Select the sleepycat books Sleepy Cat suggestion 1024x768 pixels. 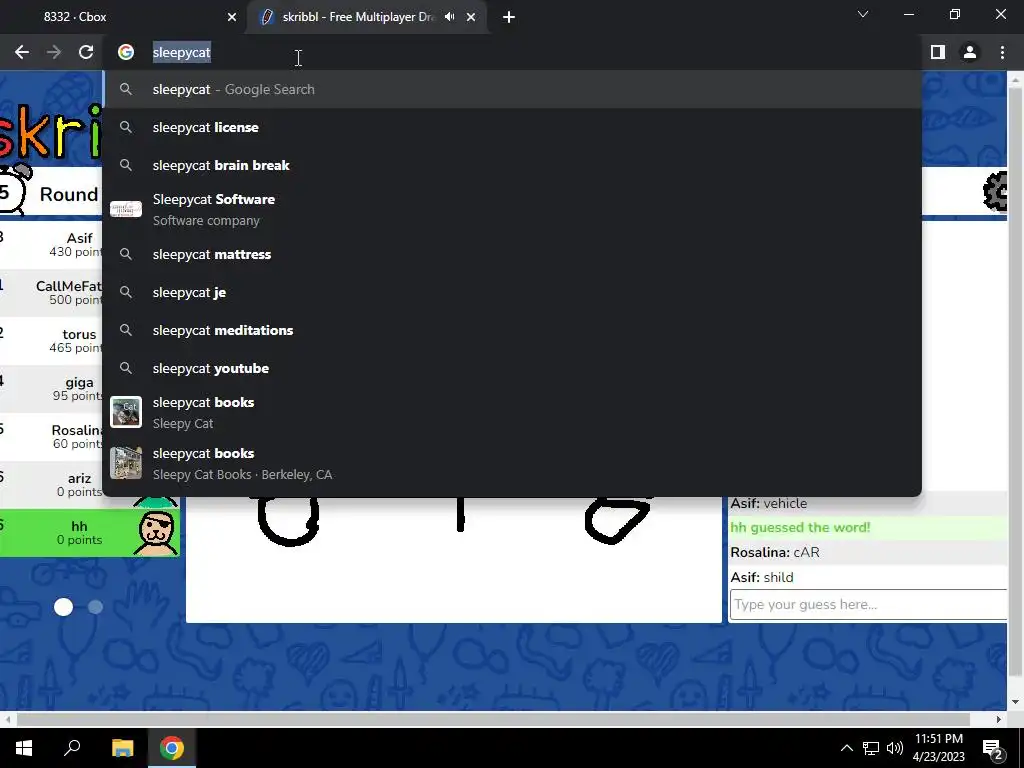coord(512,412)
